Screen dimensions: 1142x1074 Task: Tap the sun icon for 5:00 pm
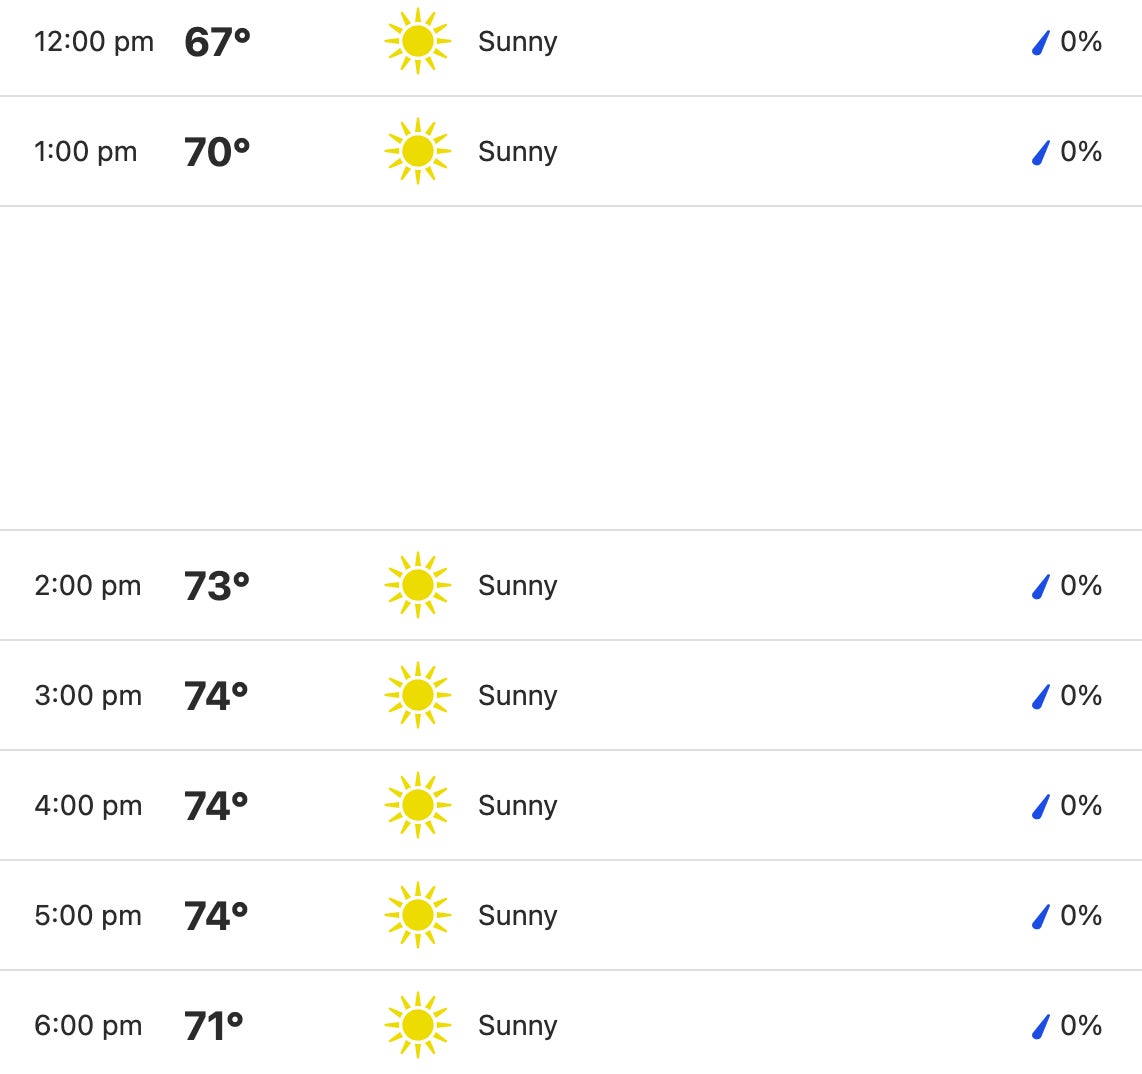pyautogui.click(x=417, y=916)
